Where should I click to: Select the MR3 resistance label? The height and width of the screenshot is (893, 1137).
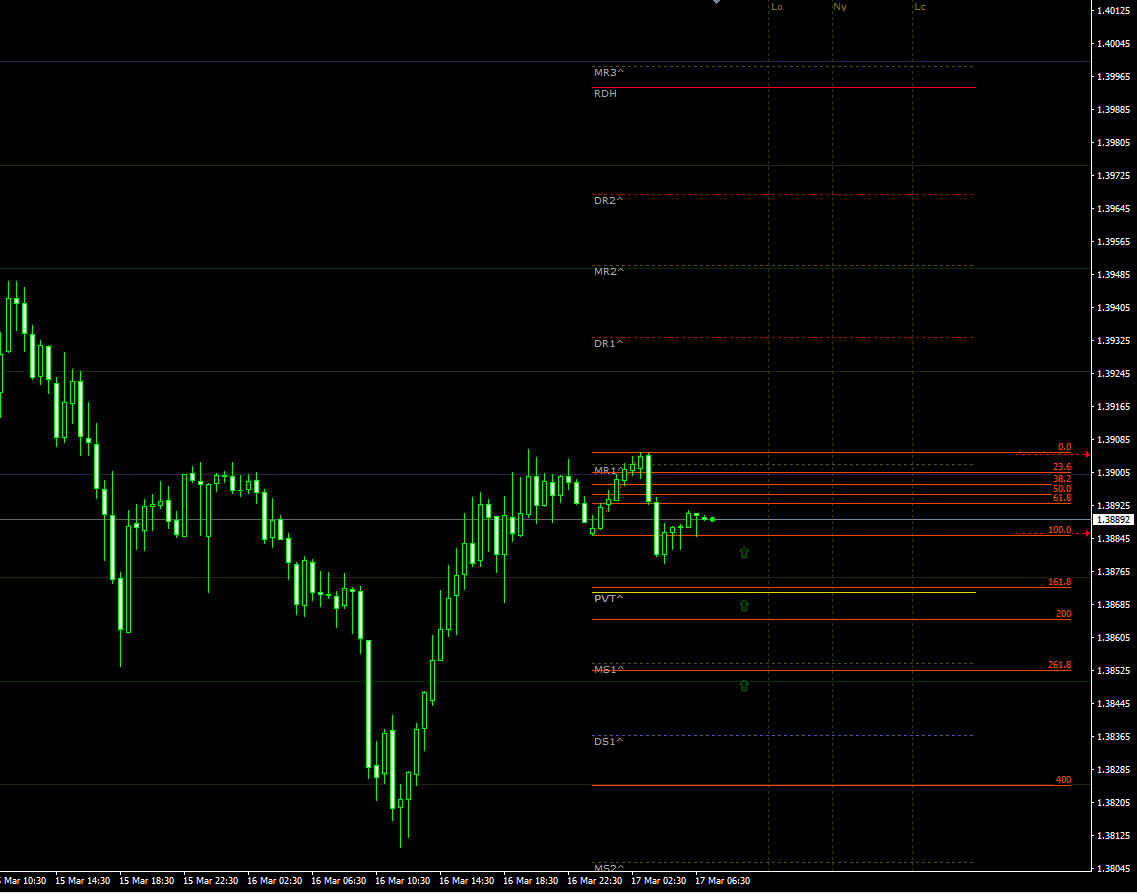608,73
